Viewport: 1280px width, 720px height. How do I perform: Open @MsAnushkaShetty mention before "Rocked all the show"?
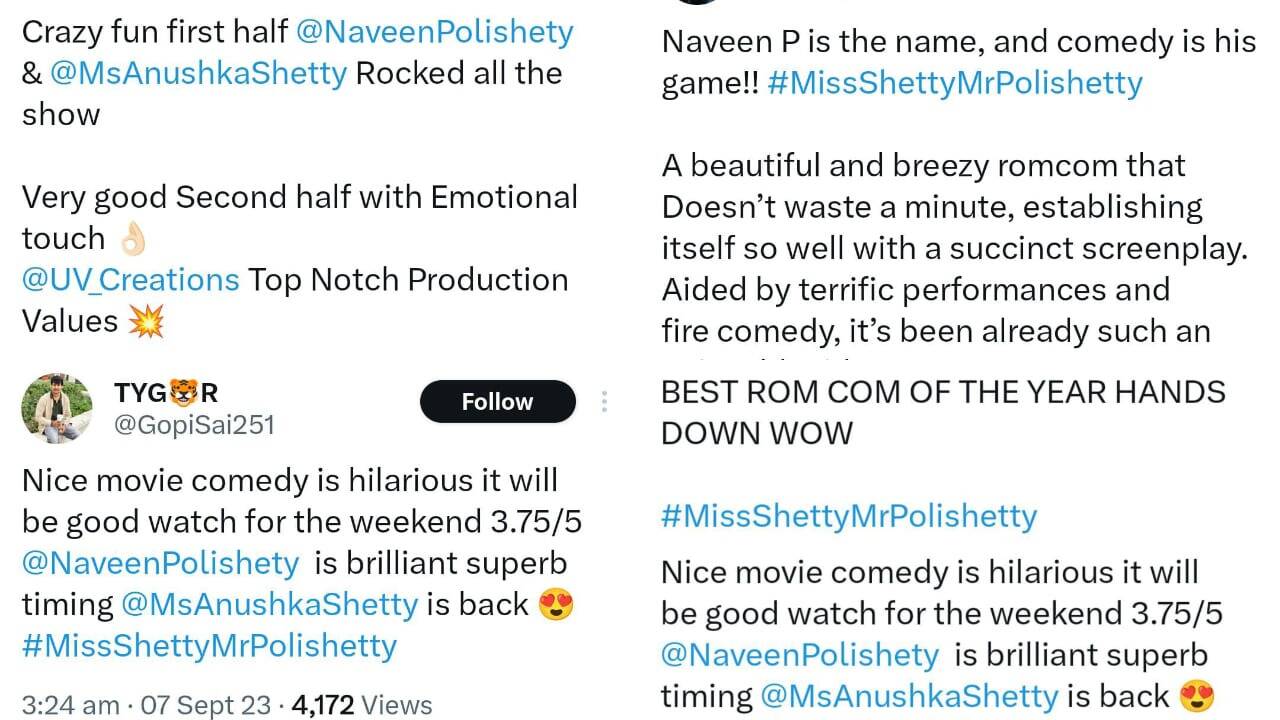pyautogui.click(x=198, y=74)
